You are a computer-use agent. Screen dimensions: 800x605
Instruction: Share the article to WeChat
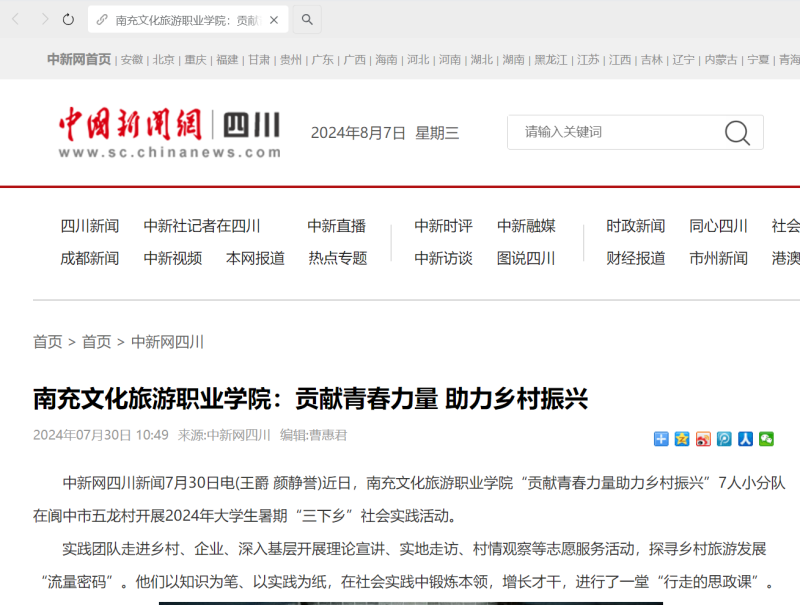coord(766,439)
